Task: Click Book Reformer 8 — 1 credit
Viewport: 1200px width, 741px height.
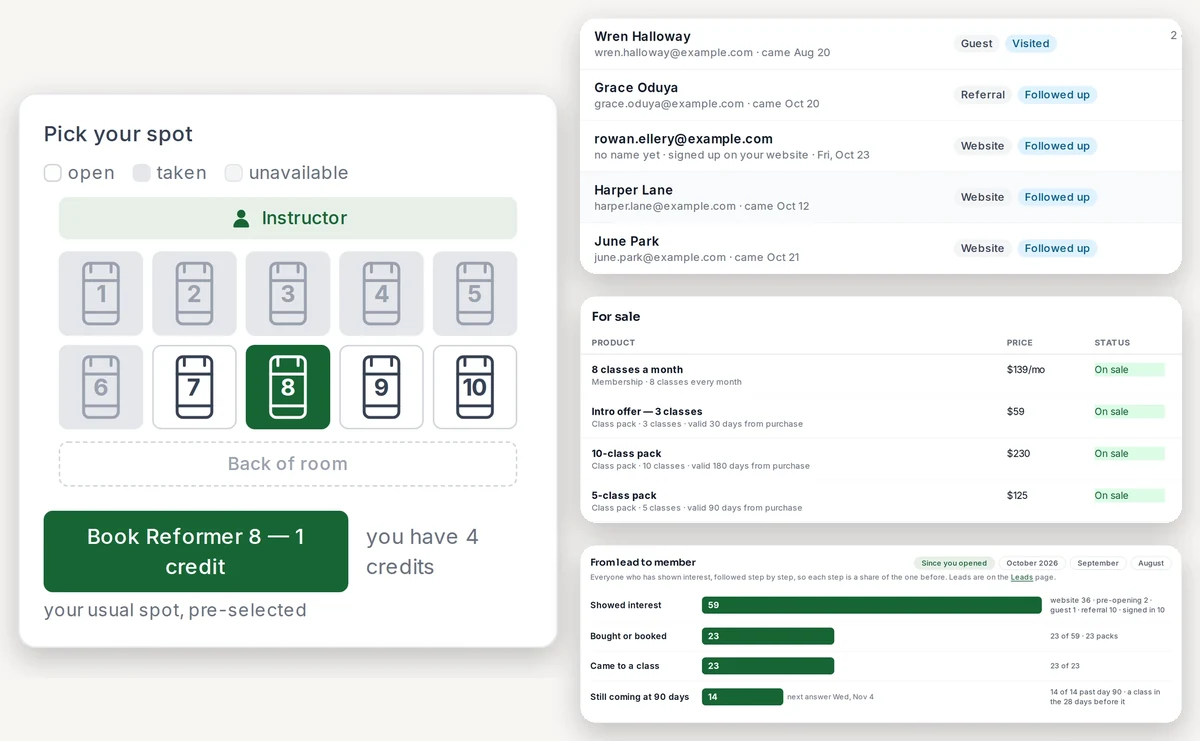Action: click(196, 551)
